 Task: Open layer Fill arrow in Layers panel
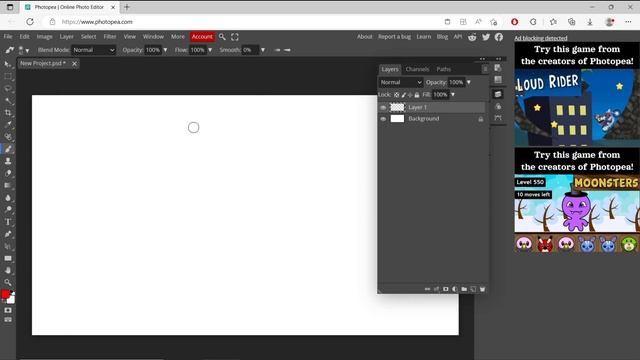point(453,95)
